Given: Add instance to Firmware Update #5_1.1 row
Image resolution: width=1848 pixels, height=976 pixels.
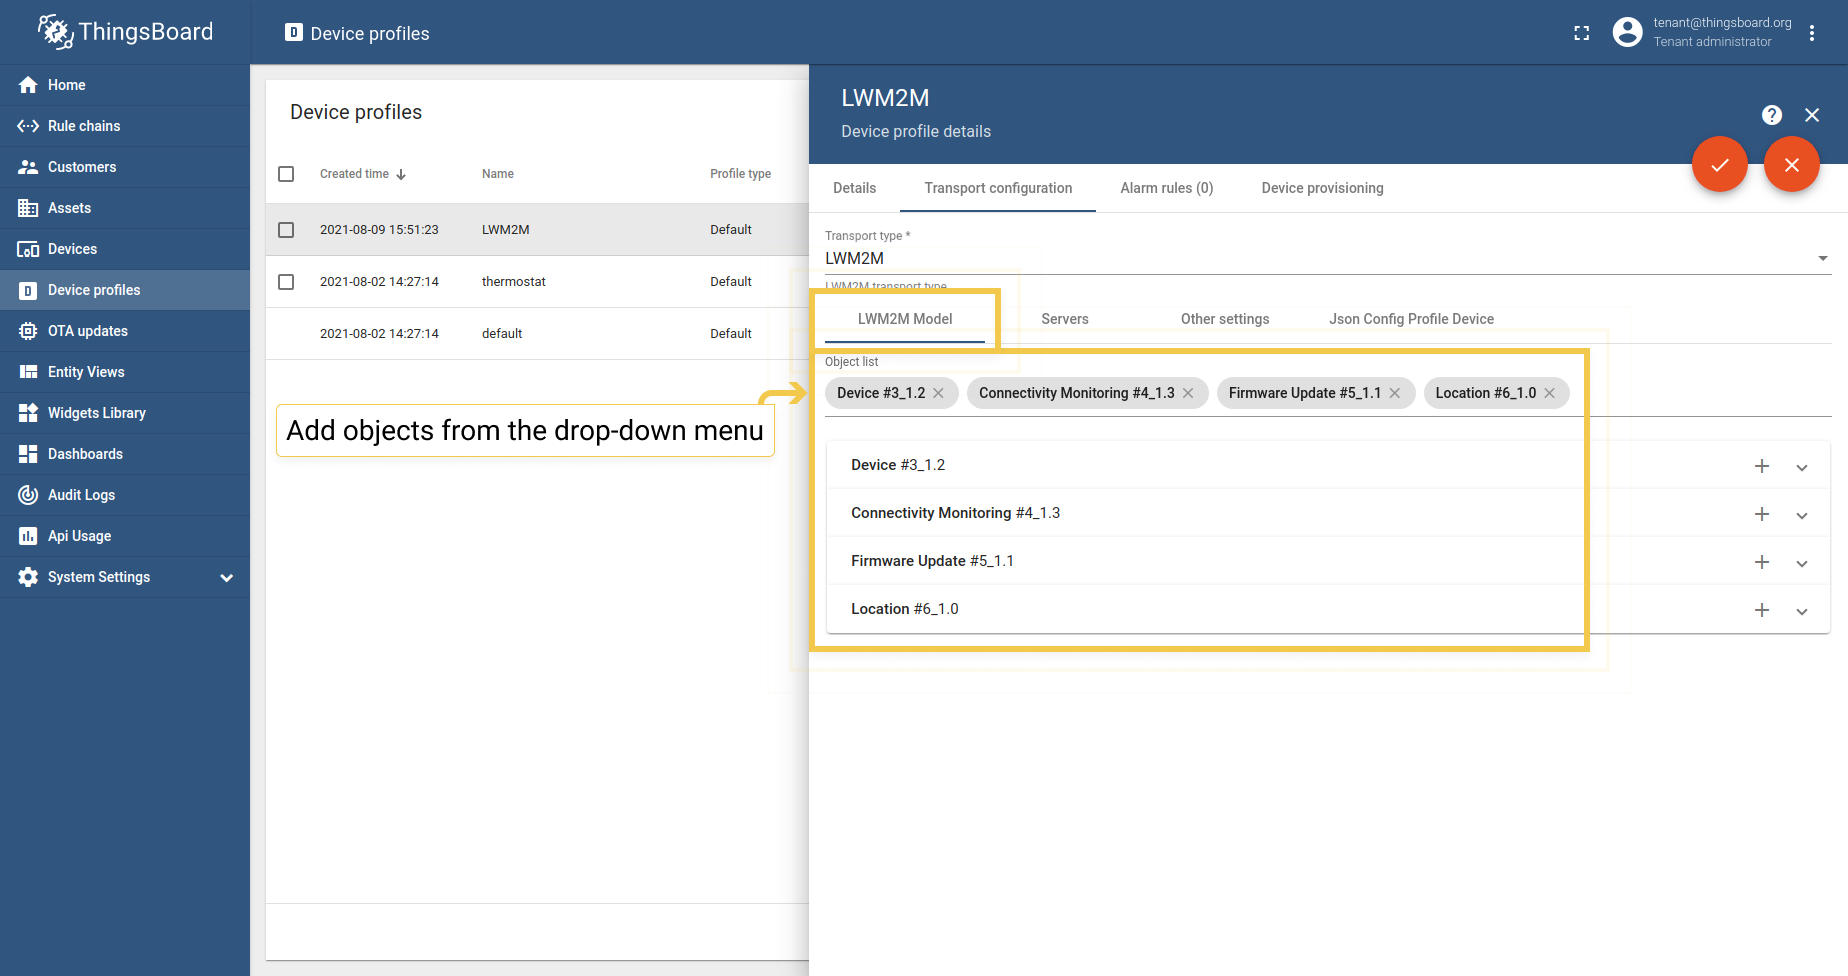Looking at the screenshot, I should 1762,562.
